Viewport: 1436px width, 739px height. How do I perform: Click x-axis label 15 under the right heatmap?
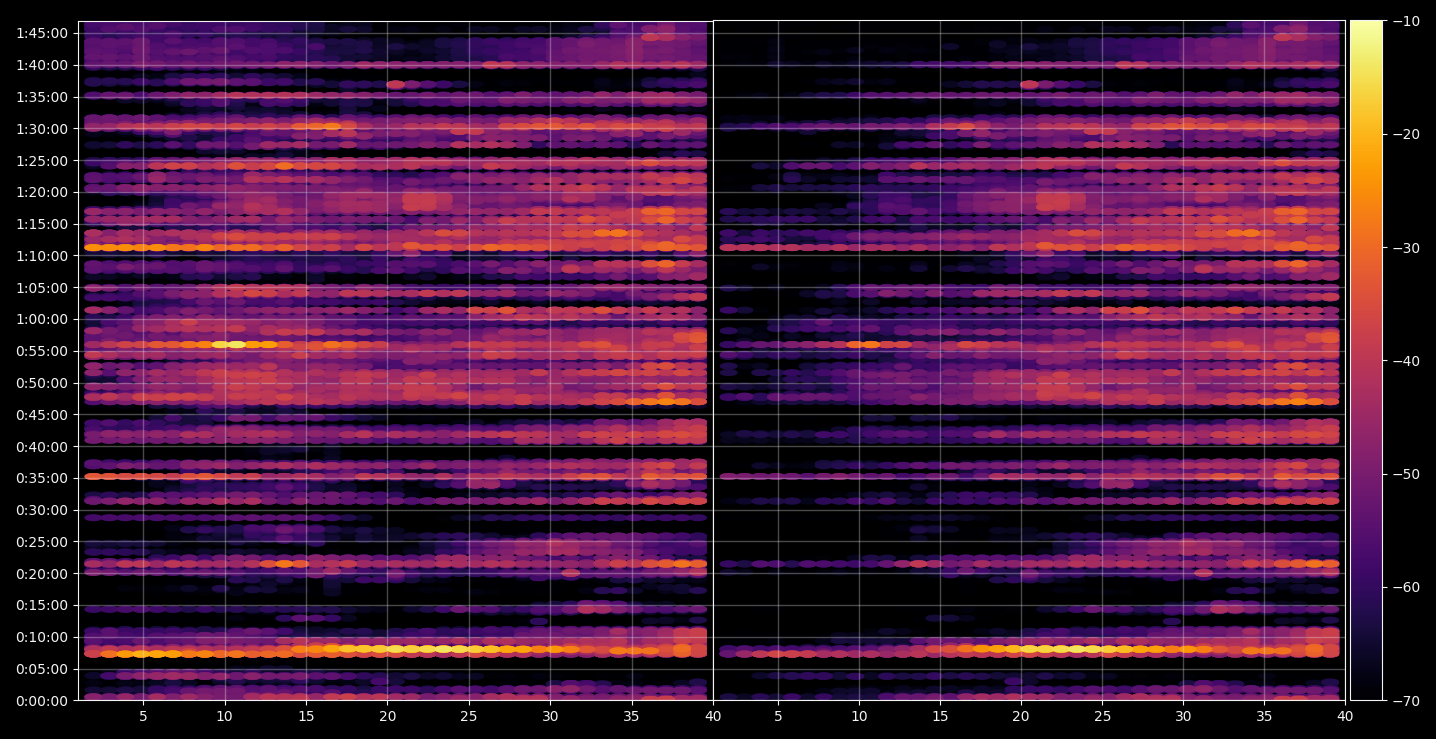tap(940, 717)
